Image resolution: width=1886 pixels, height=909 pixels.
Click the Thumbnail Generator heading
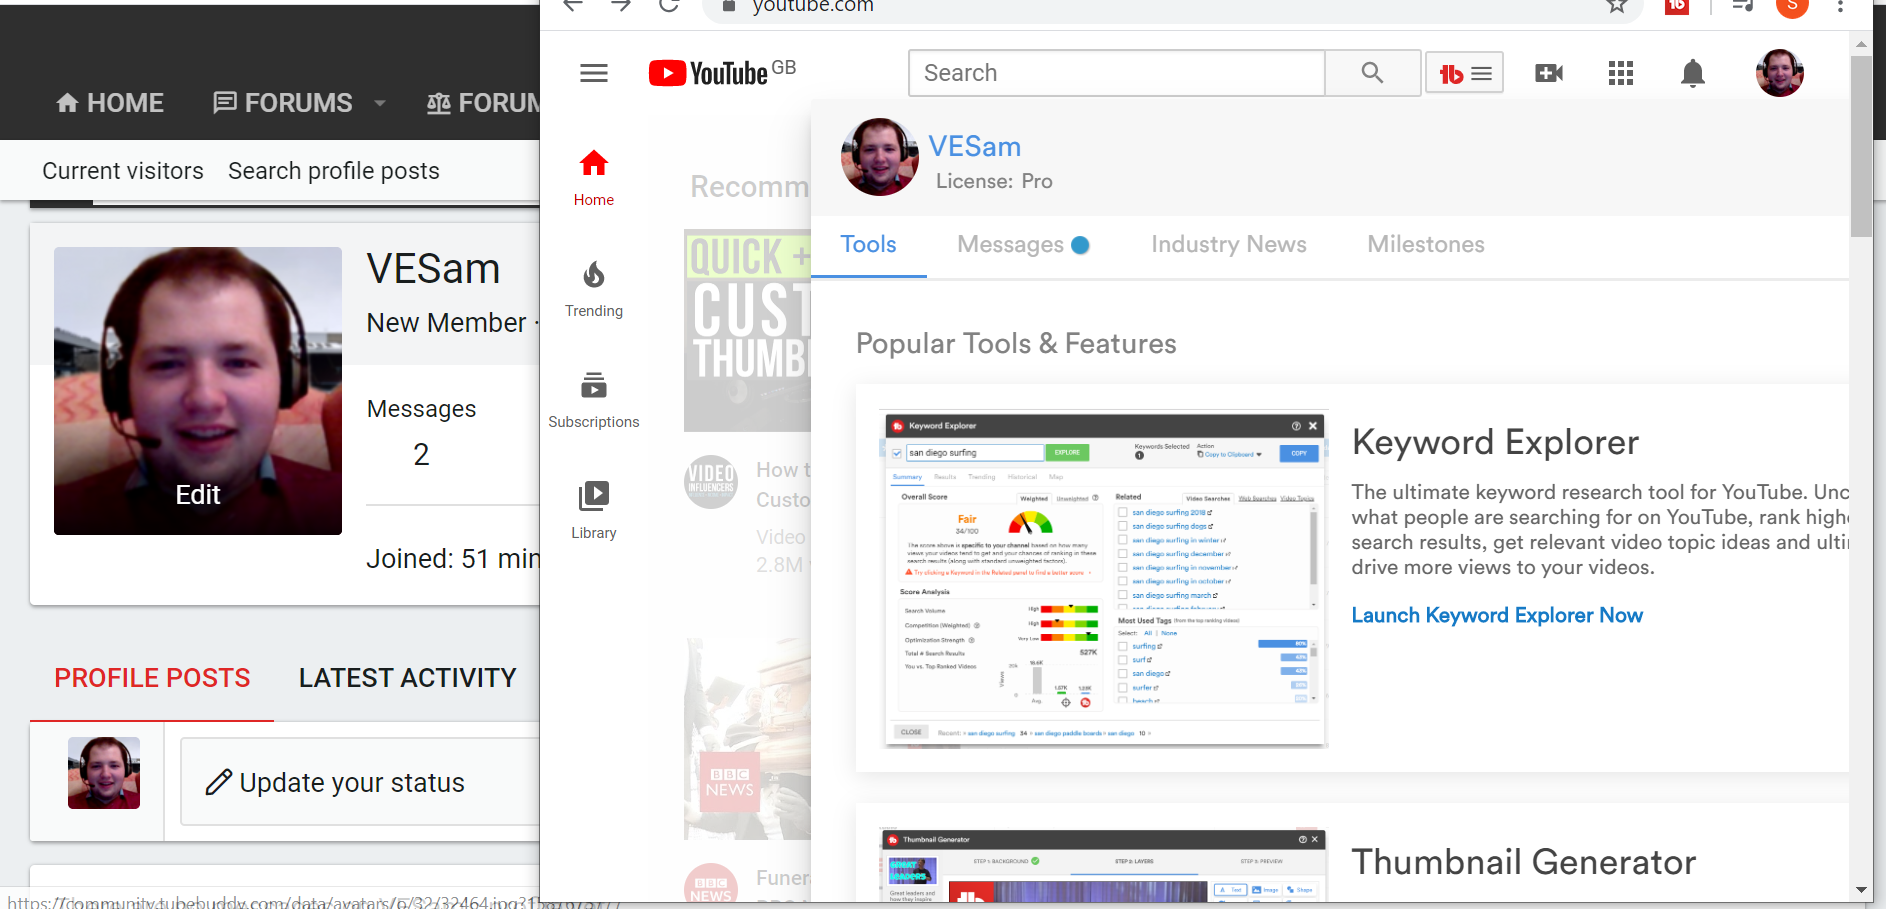click(x=1523, y=862)
